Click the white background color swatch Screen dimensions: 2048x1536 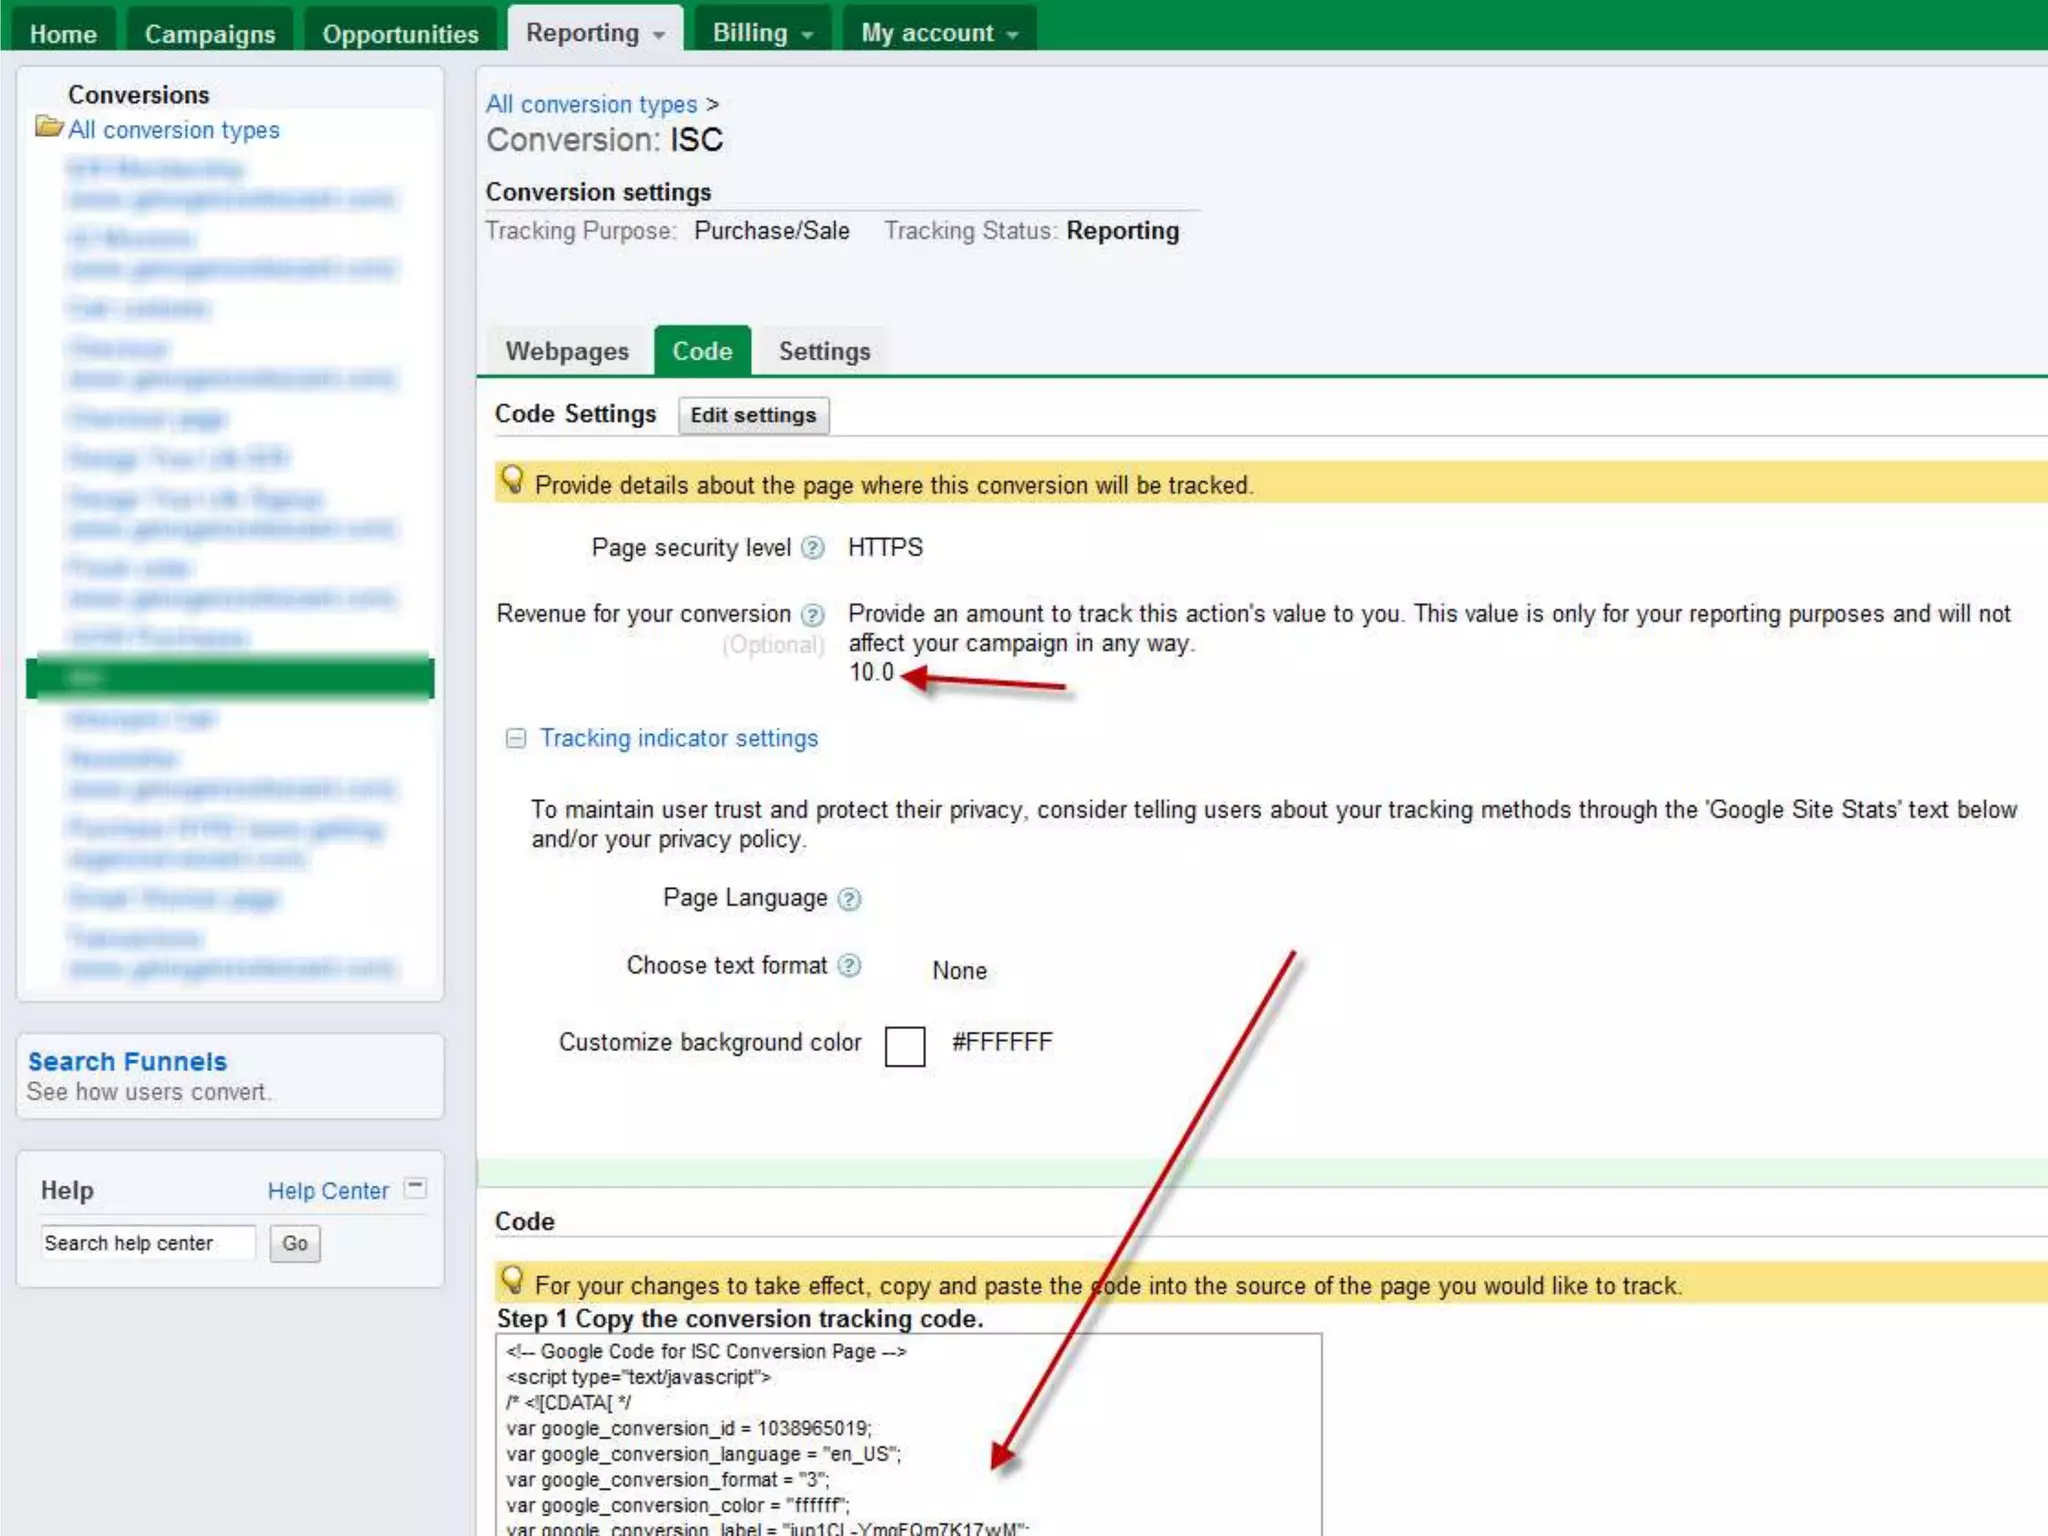[904, 1046]
